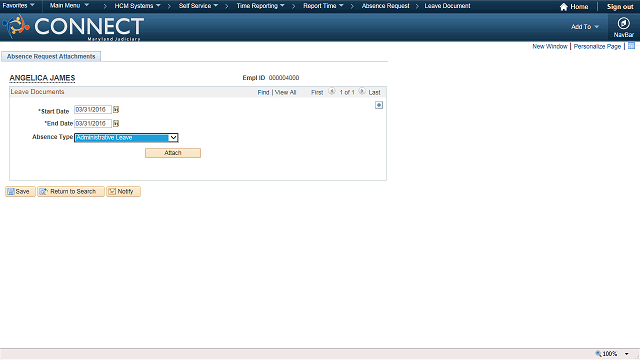The image size is (640, 360).
Task: Open the zoom level dropdown in status bar
Action: click(x=627, y=354)
